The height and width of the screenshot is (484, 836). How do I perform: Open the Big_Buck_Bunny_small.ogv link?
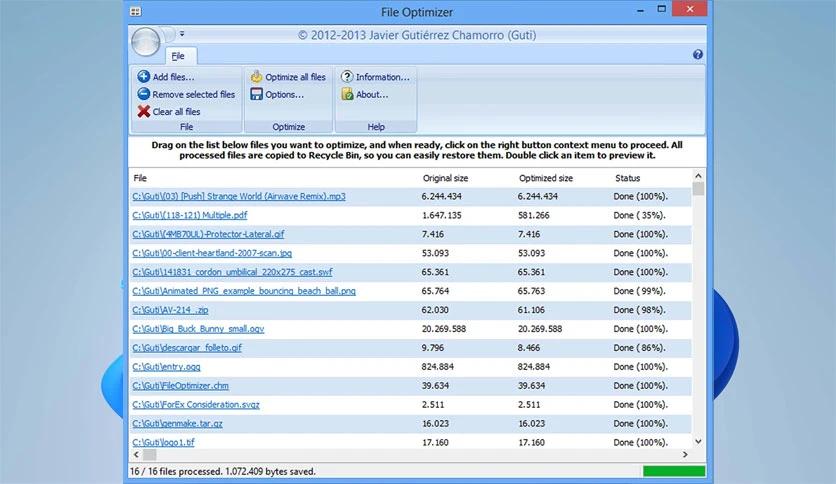[198, 329]
